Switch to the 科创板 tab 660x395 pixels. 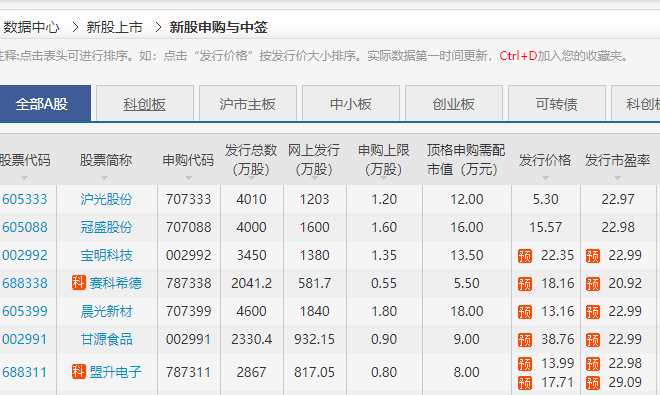tap(144, 104)
